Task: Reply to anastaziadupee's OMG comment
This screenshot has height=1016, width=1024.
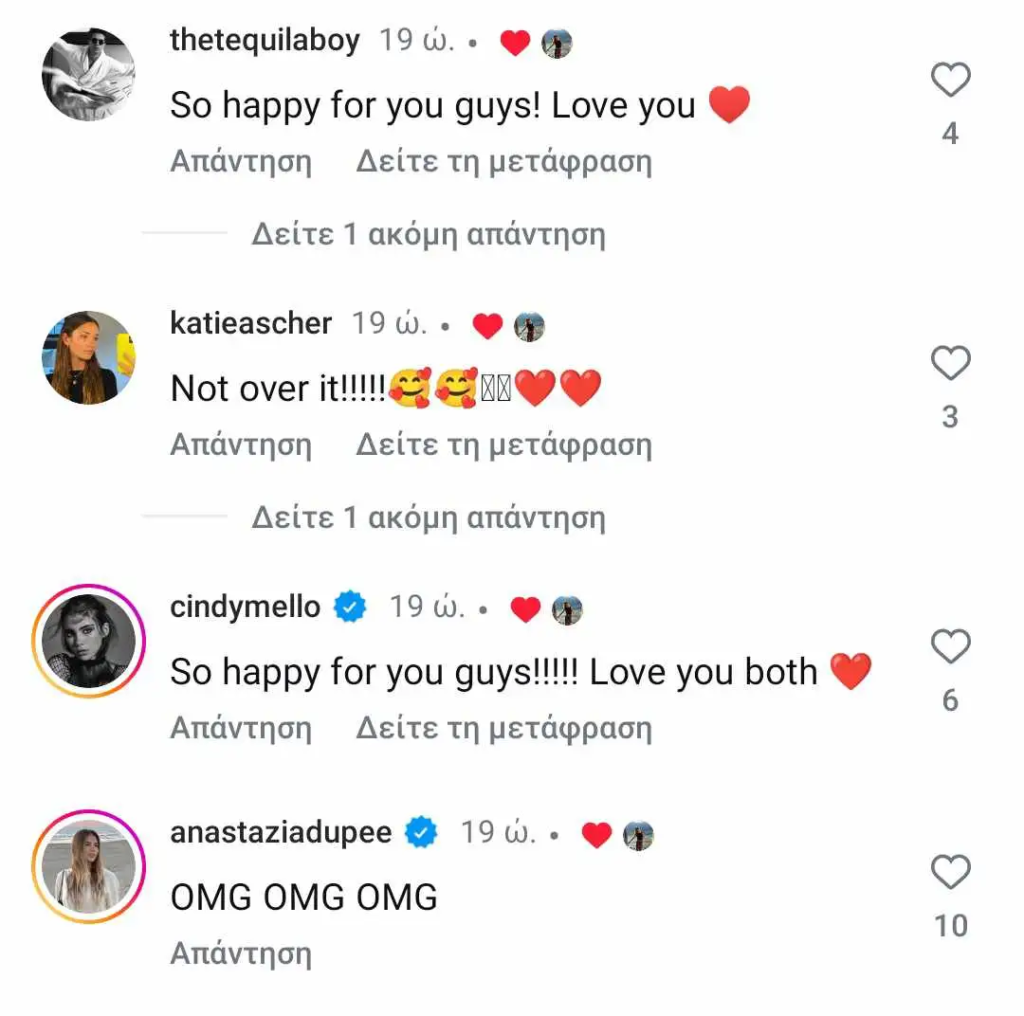Action: pos(241,954)
